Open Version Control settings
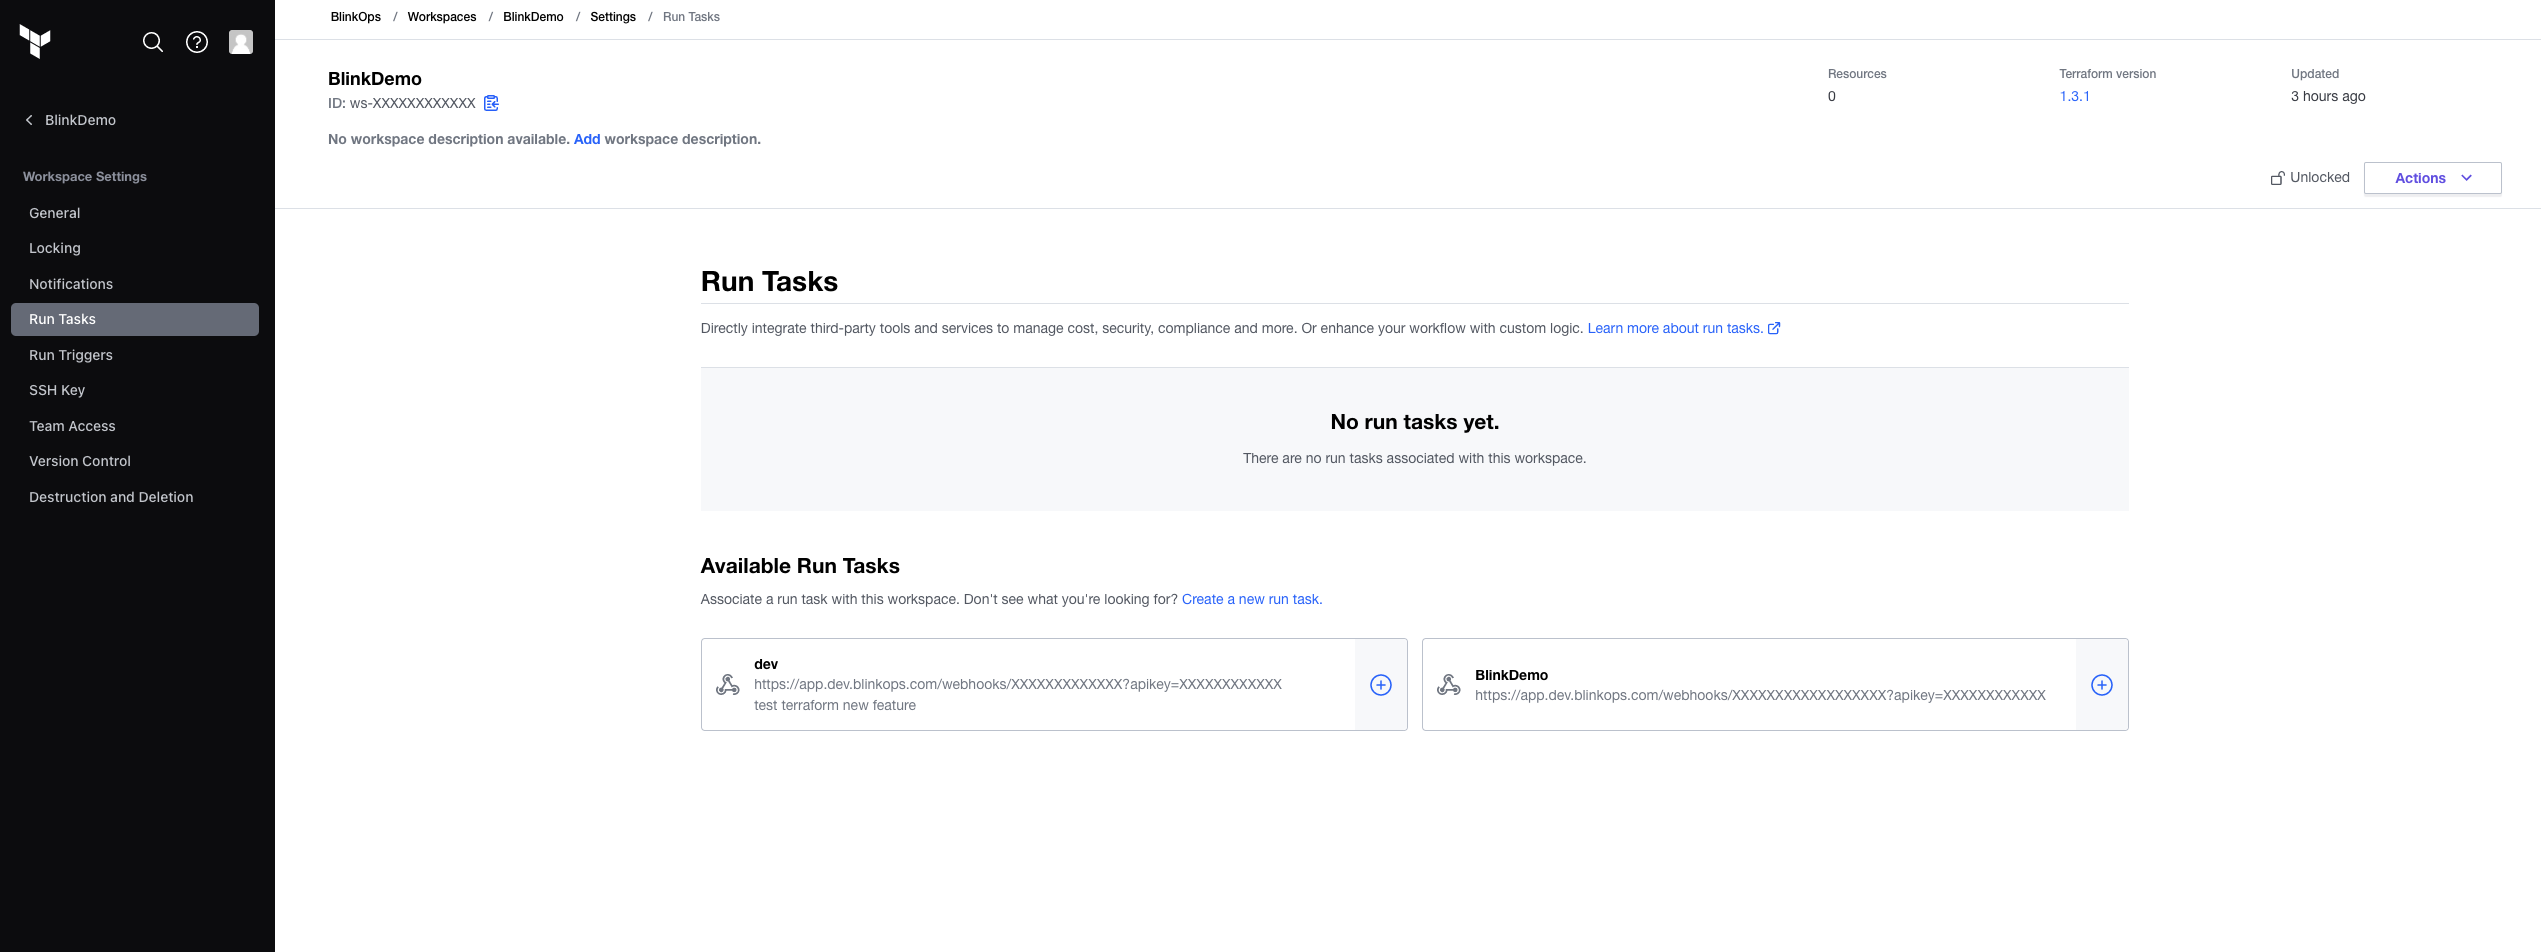The width and height of the screenshot is (2541, 952). click(x=79, y=461)
